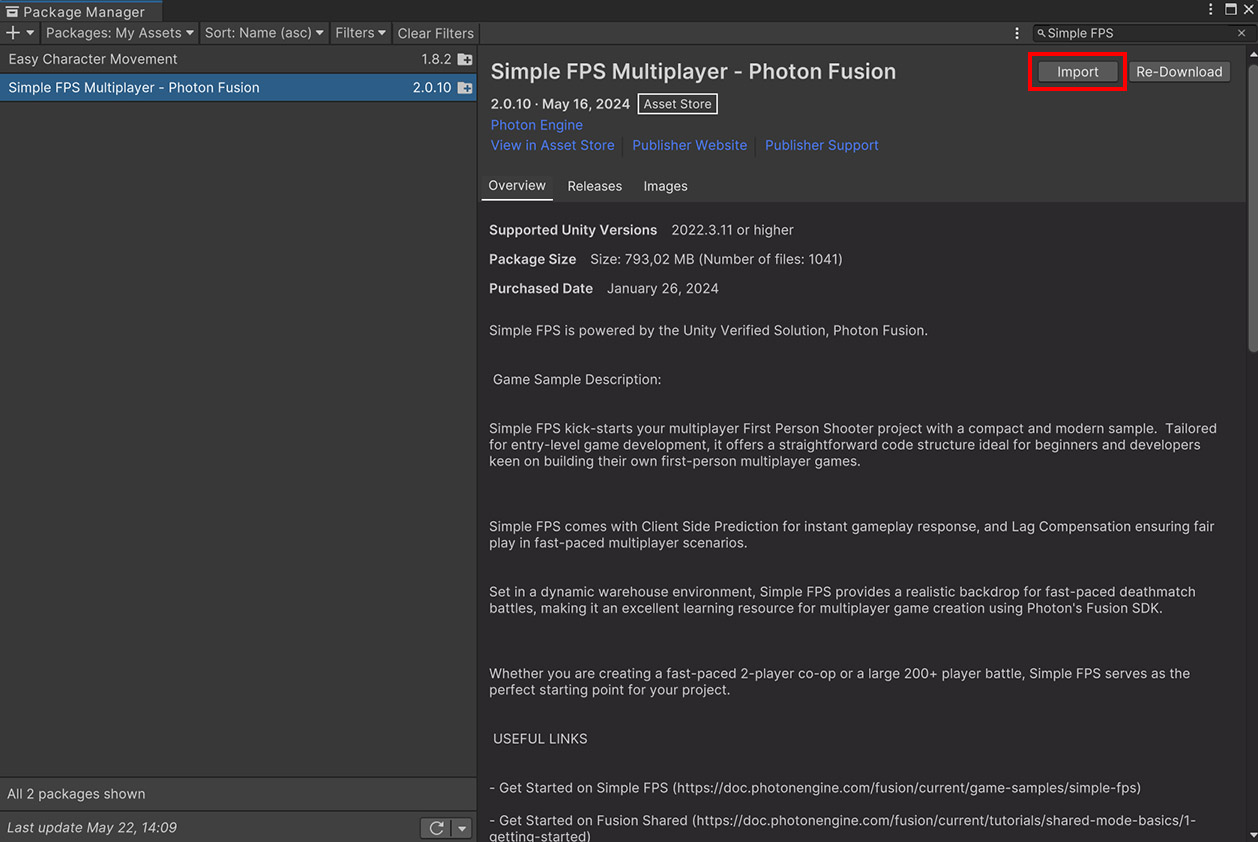Screen dimensions: 1258x842
Task: Open the Packages: My Assets dropdown
Action: tap(119, 33)
